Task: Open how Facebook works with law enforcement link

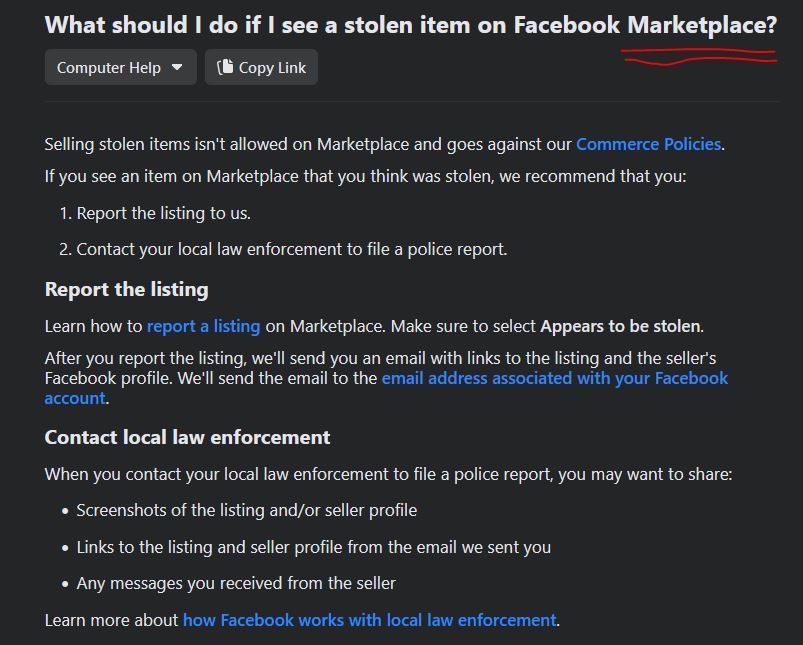Action: point(369,620)
